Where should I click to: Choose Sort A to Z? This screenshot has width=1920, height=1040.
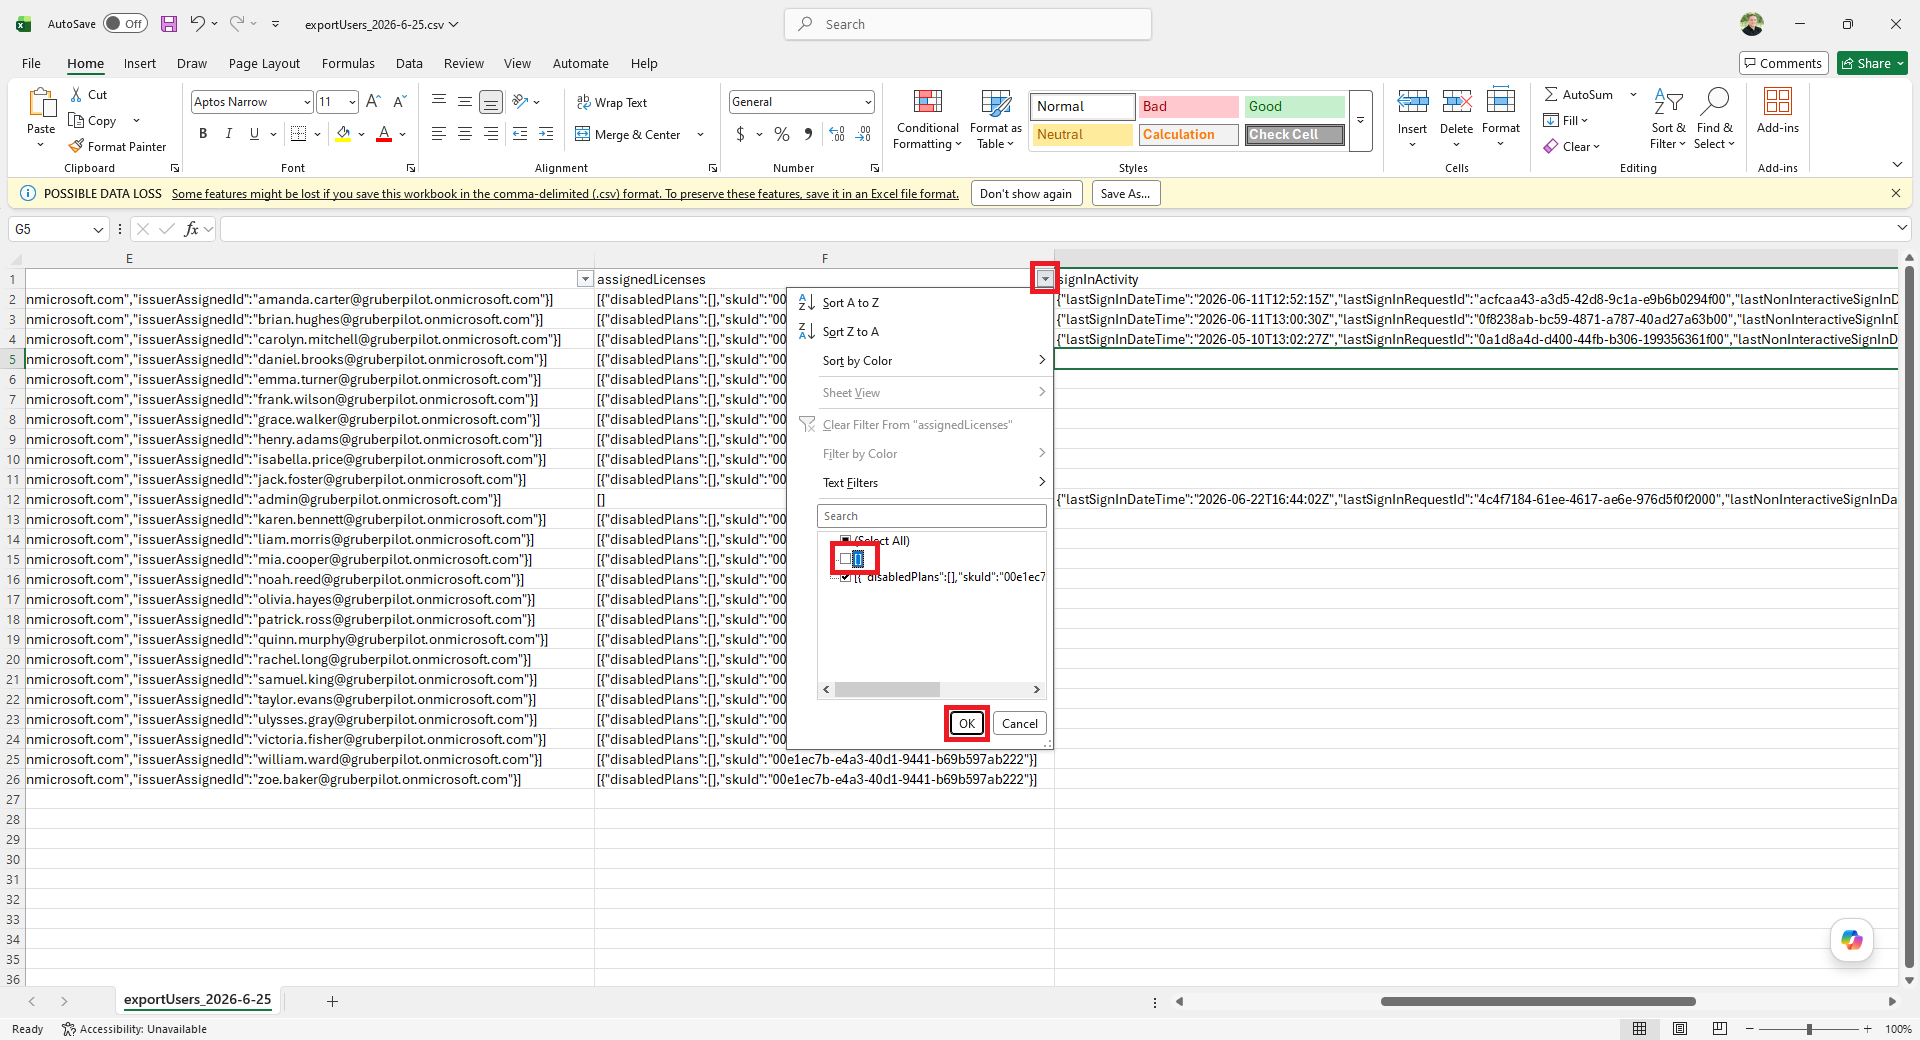(x=850, y=303)
